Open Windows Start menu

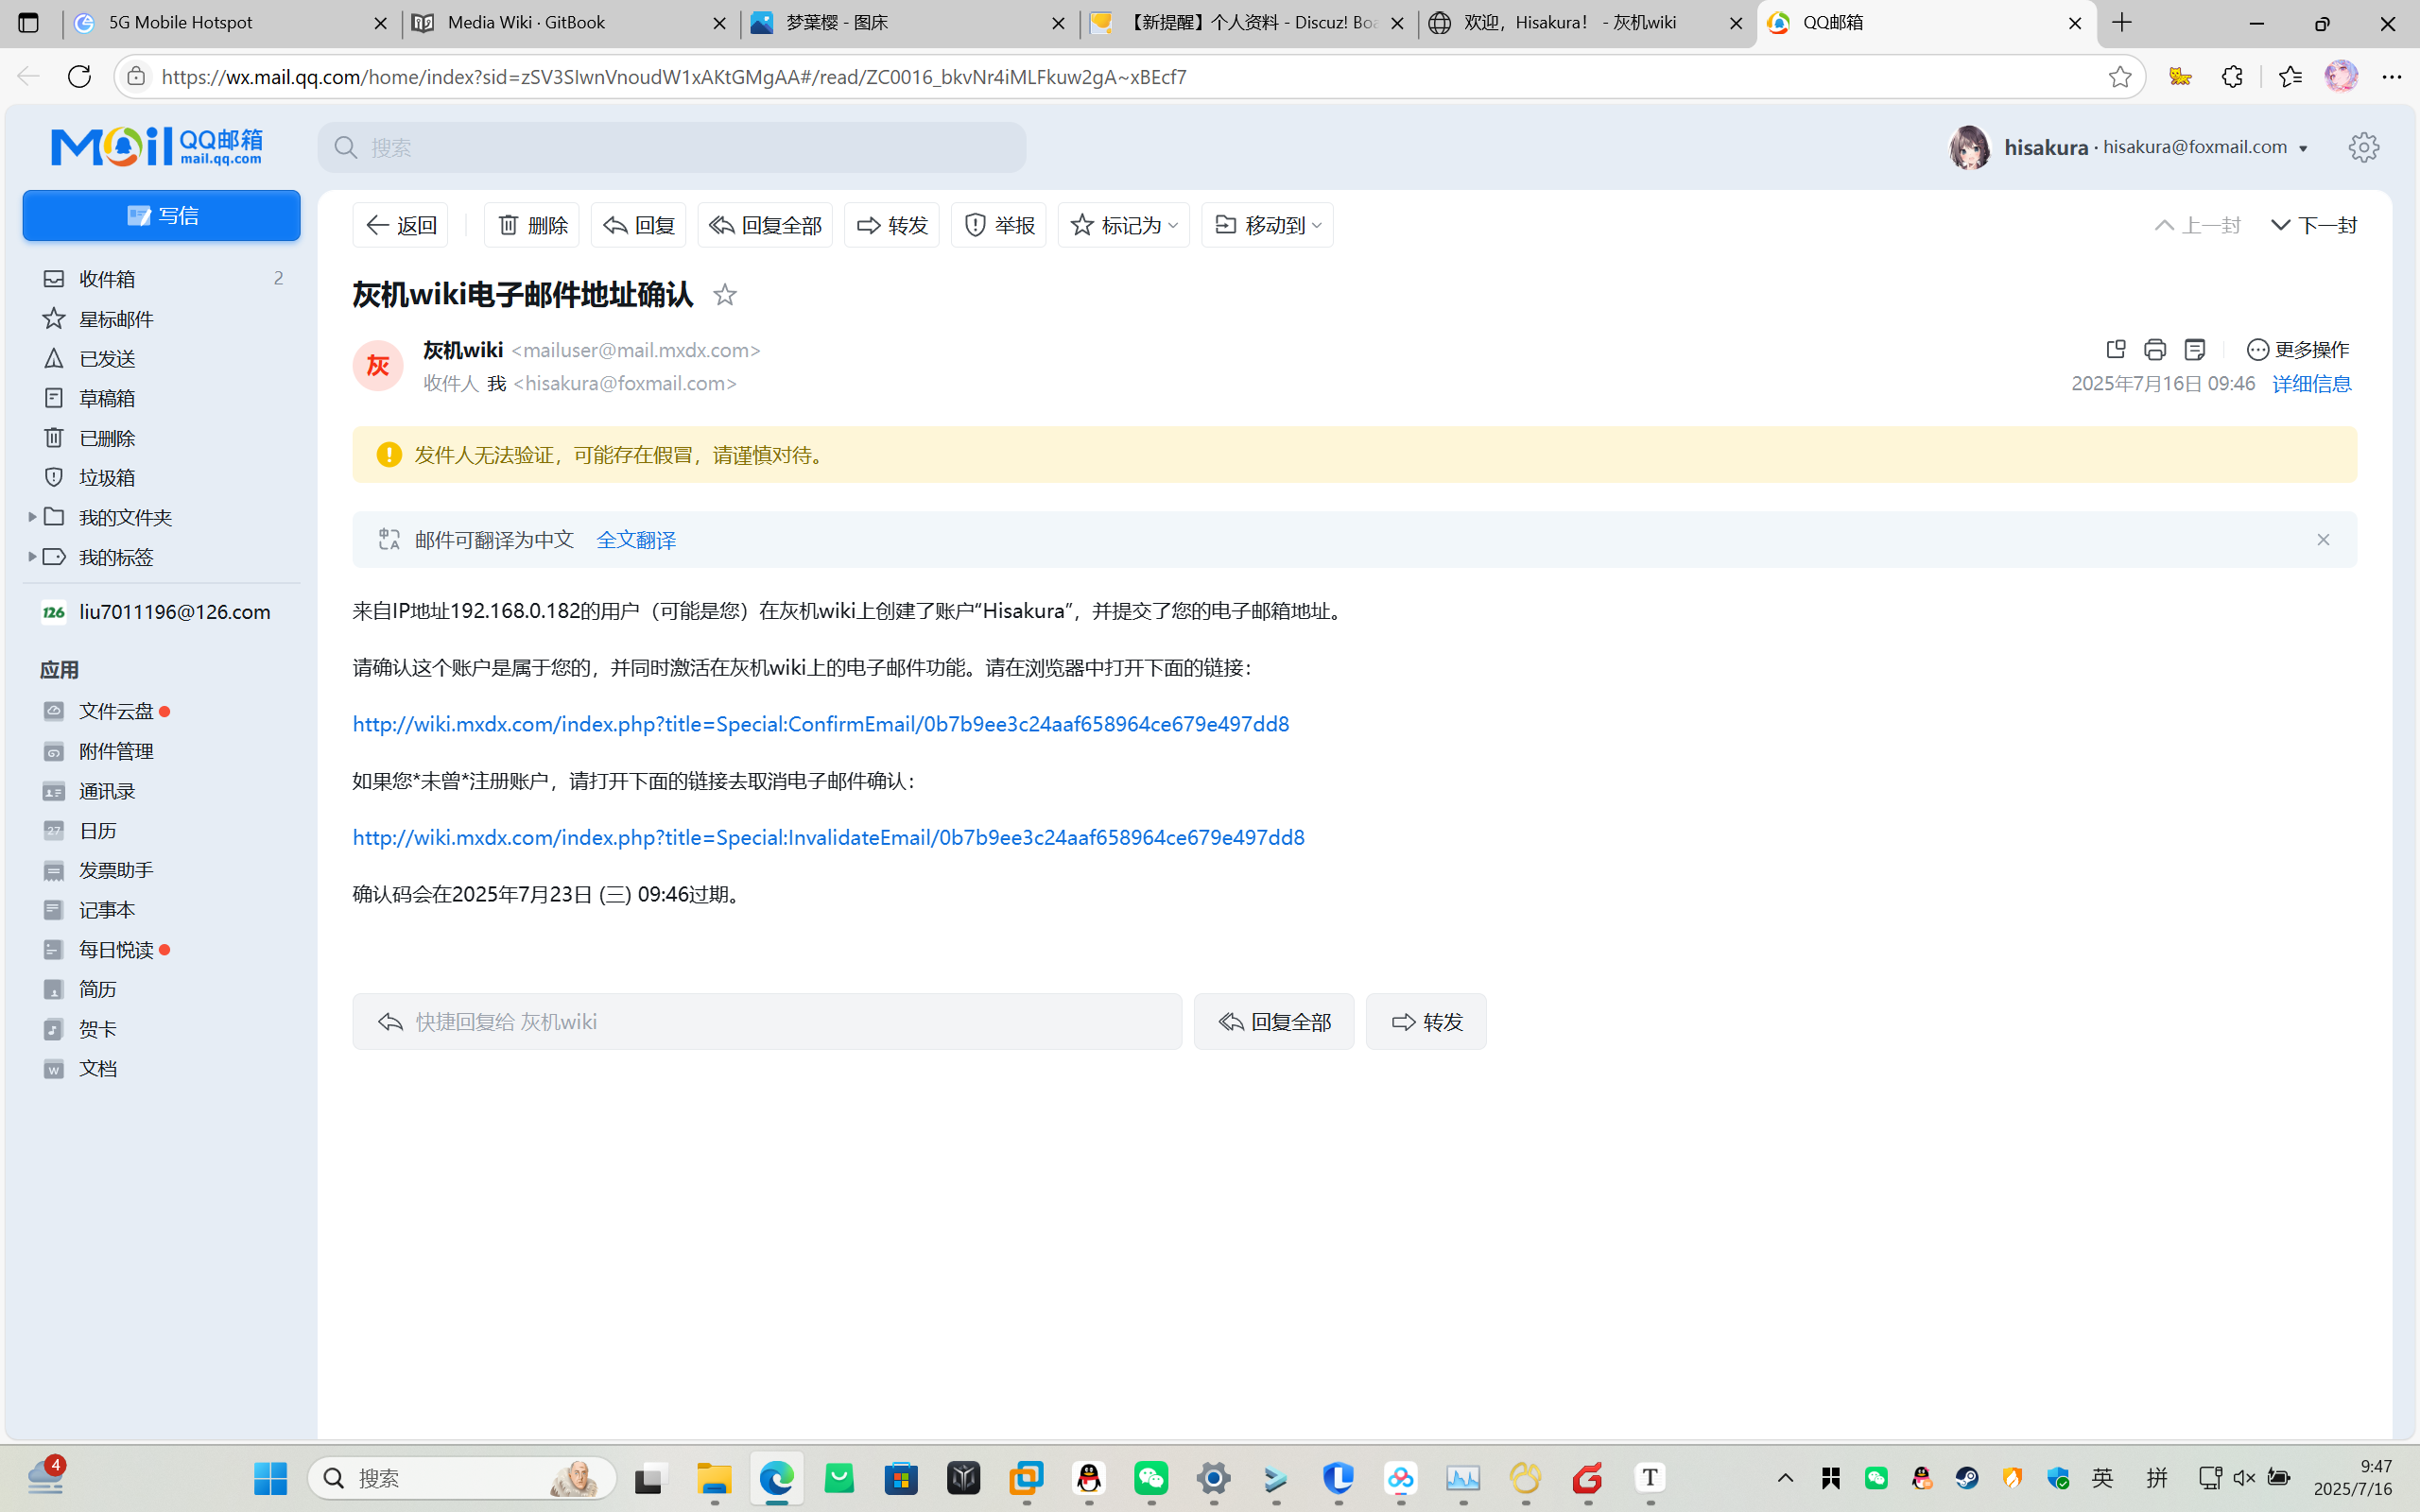point(270,1478)
